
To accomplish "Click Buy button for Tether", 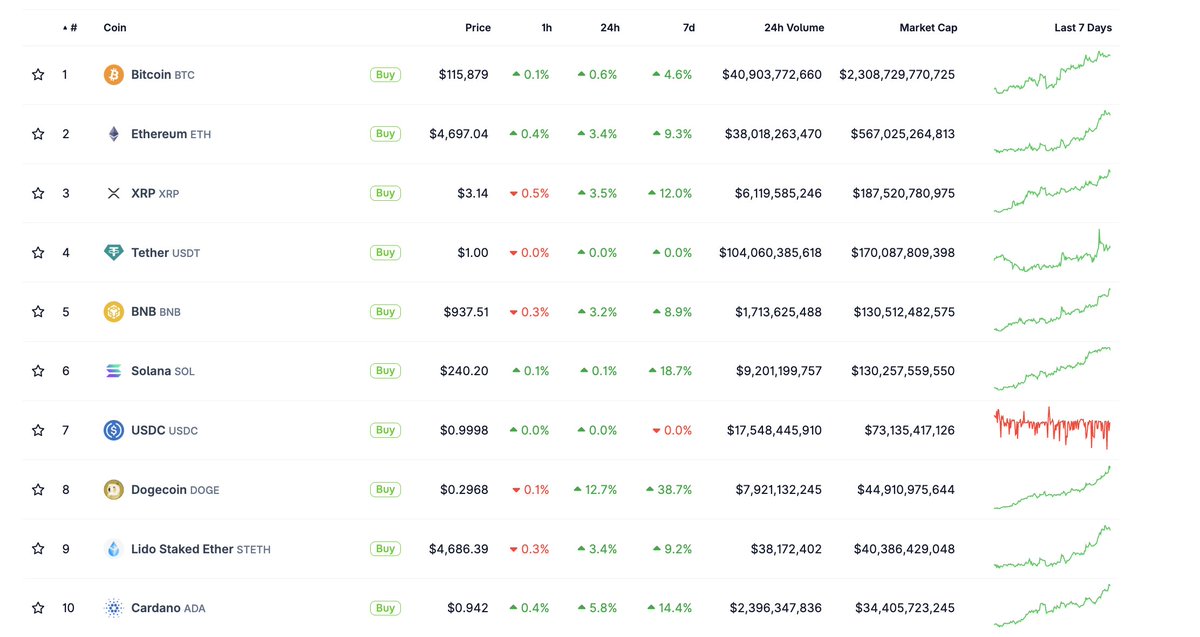I will click(x=385, y=253).
